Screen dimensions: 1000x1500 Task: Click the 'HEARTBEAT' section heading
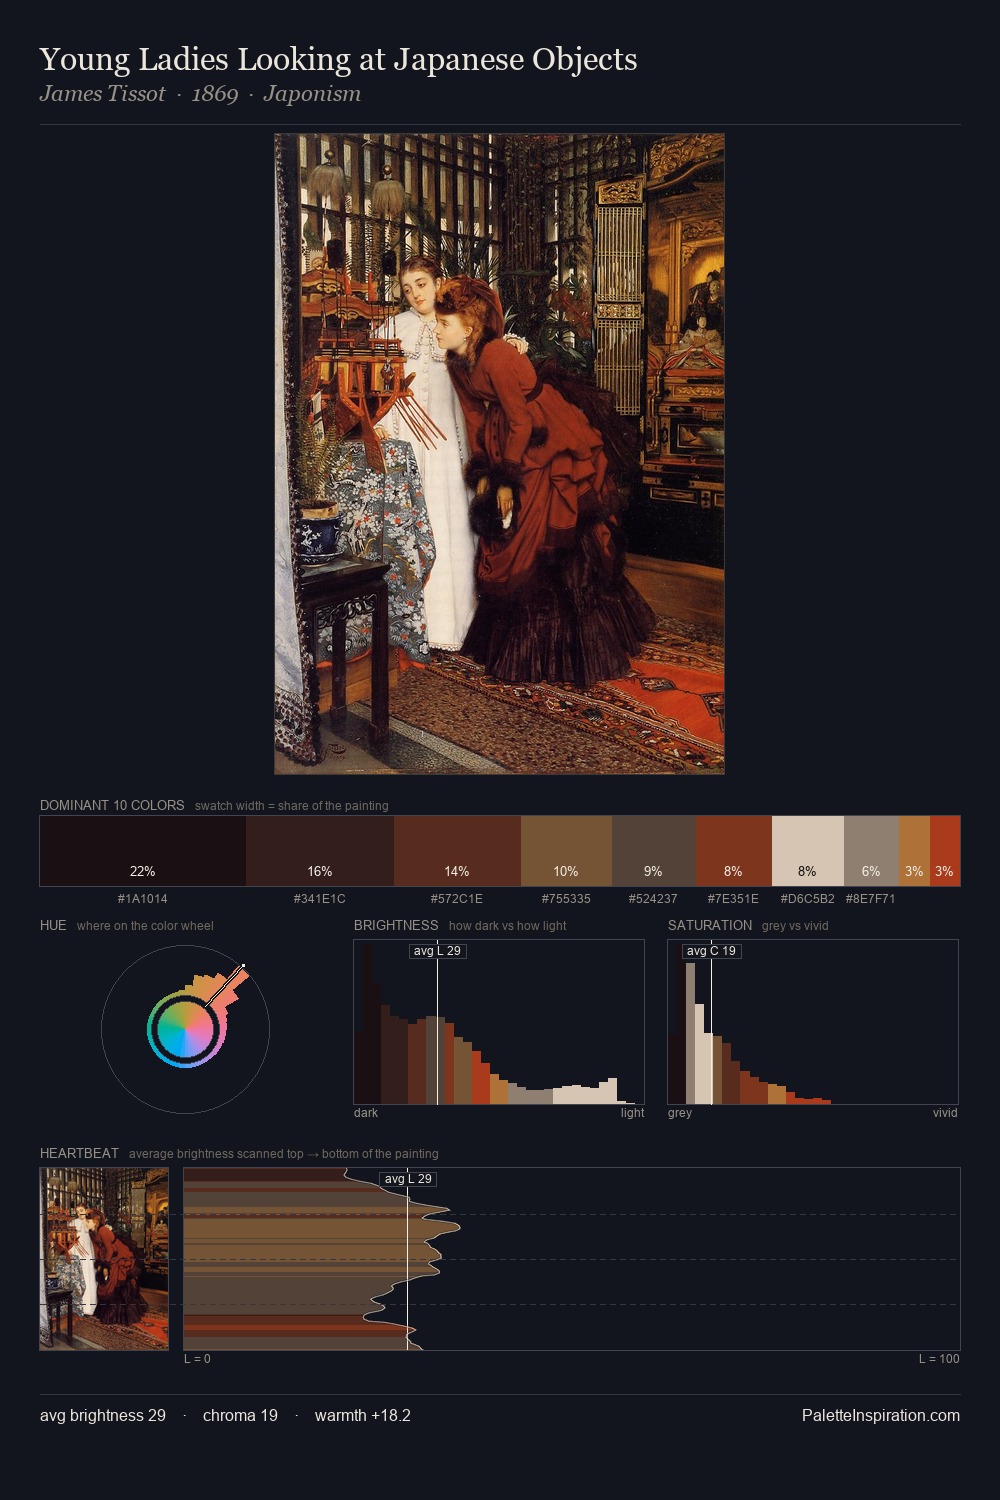[79, 1153]
